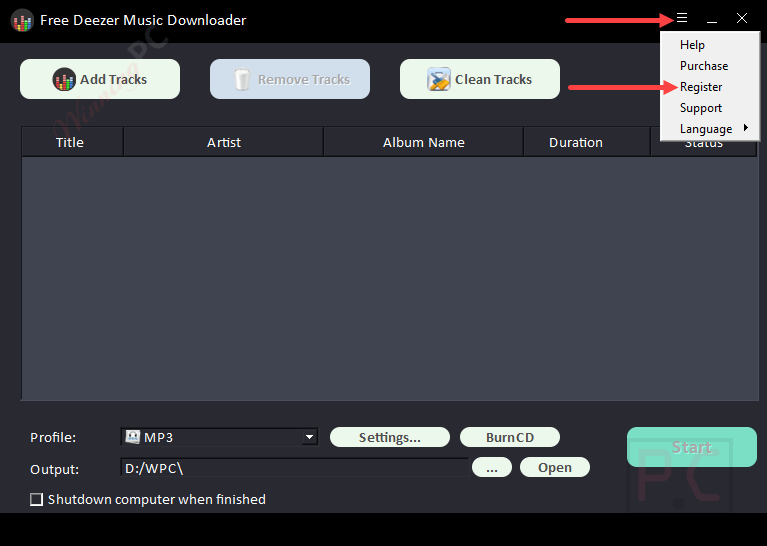This screenshot has width=767, height=546.
Task: Click the Clean Tracks button
Action: click(480, 79)
